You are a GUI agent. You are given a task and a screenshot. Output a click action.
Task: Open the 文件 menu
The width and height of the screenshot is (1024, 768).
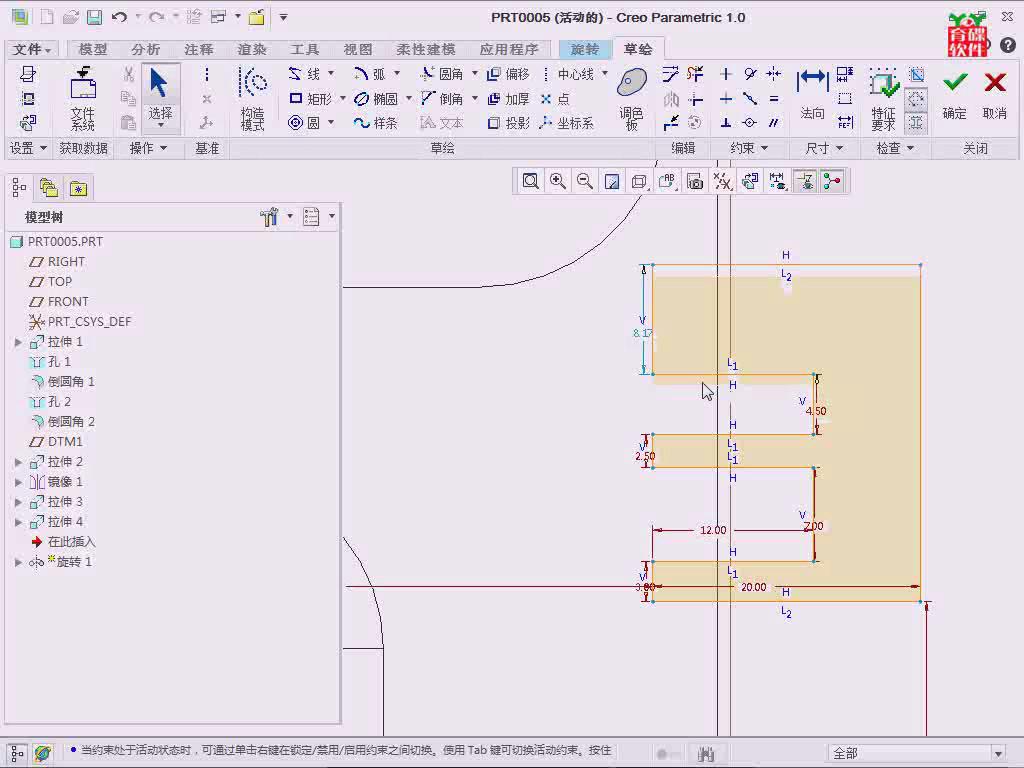[x=31, y=49]
